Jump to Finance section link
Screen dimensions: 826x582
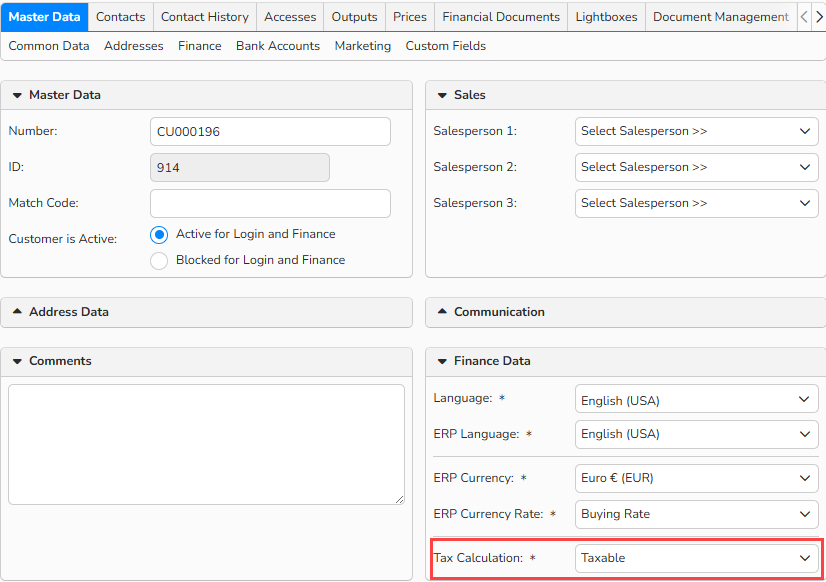200,46
